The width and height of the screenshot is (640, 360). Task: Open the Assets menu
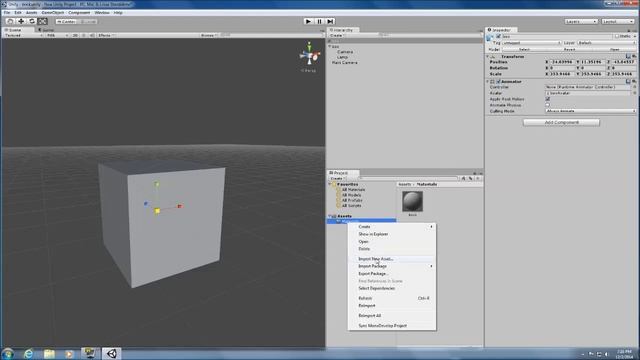[x=31, y=13]
